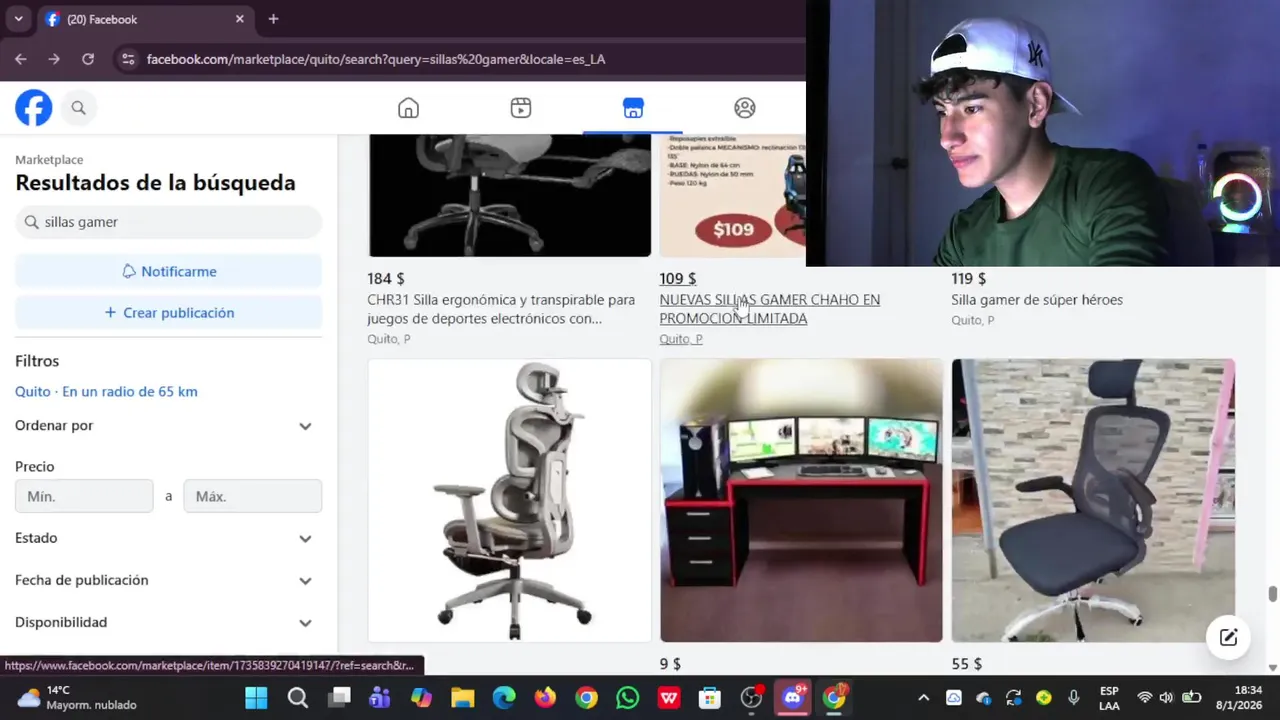The height and width of the screenshot is (720, 1280).
Task: Open Windows taskbar search
Action: click(x=297, y=697)
